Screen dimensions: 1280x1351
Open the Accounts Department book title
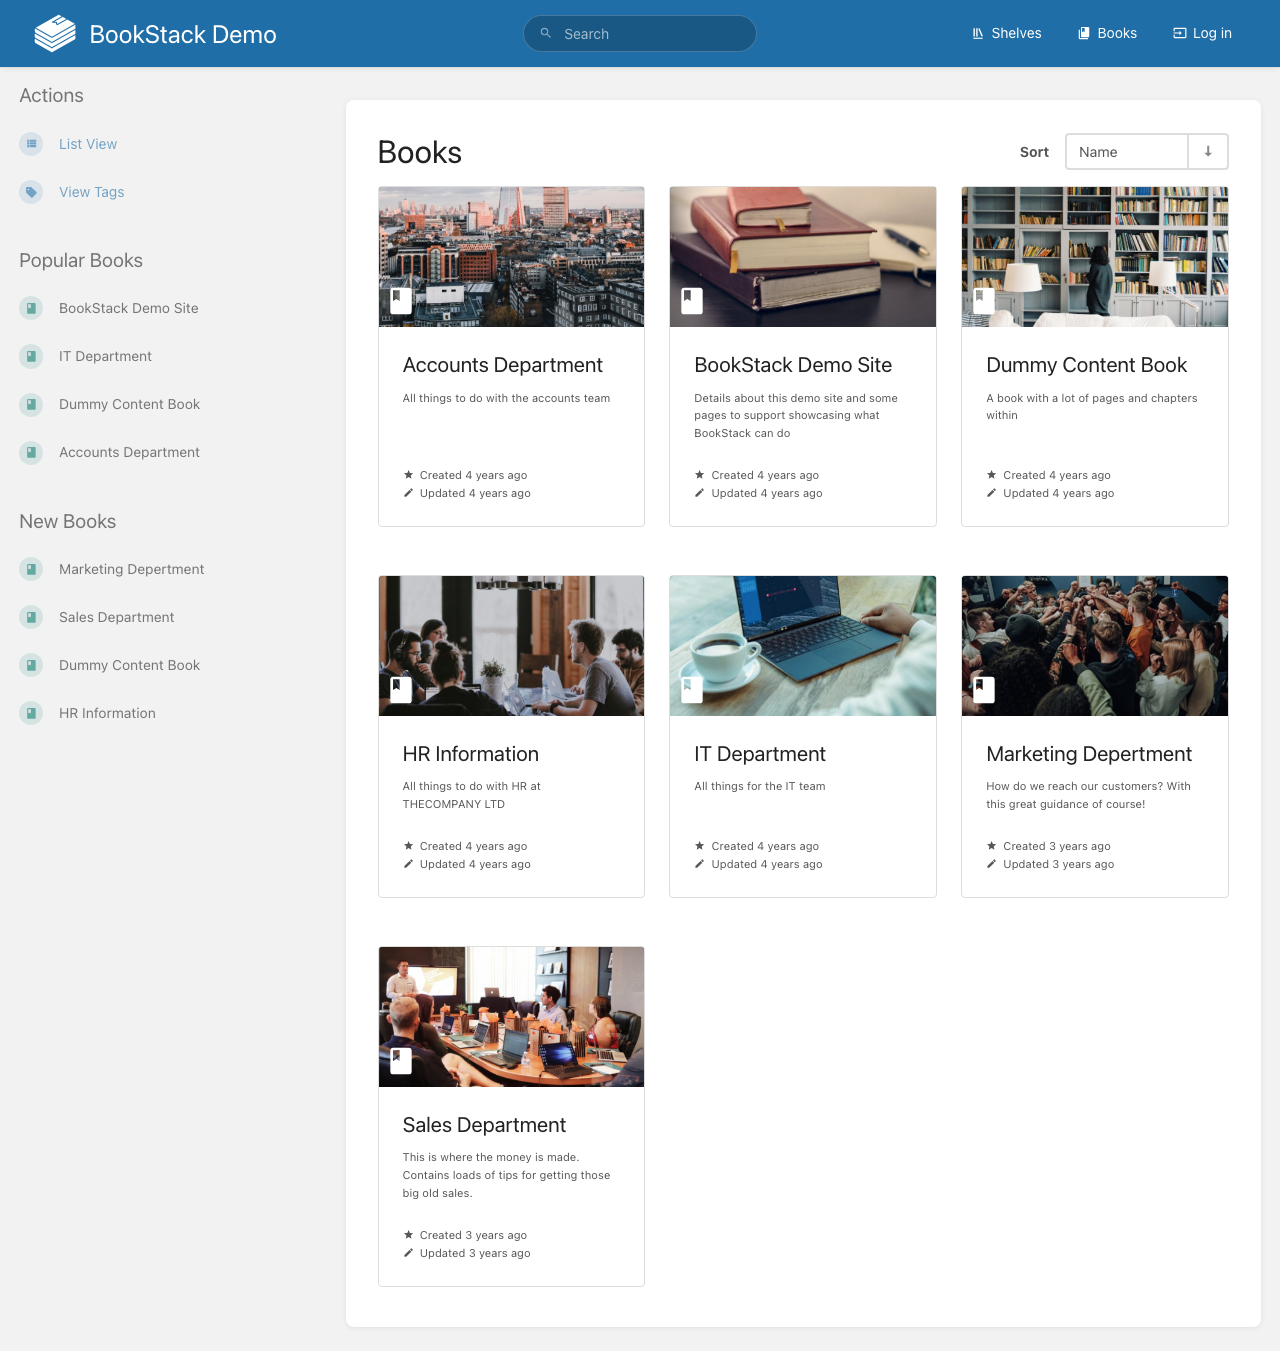pos(502,365)
